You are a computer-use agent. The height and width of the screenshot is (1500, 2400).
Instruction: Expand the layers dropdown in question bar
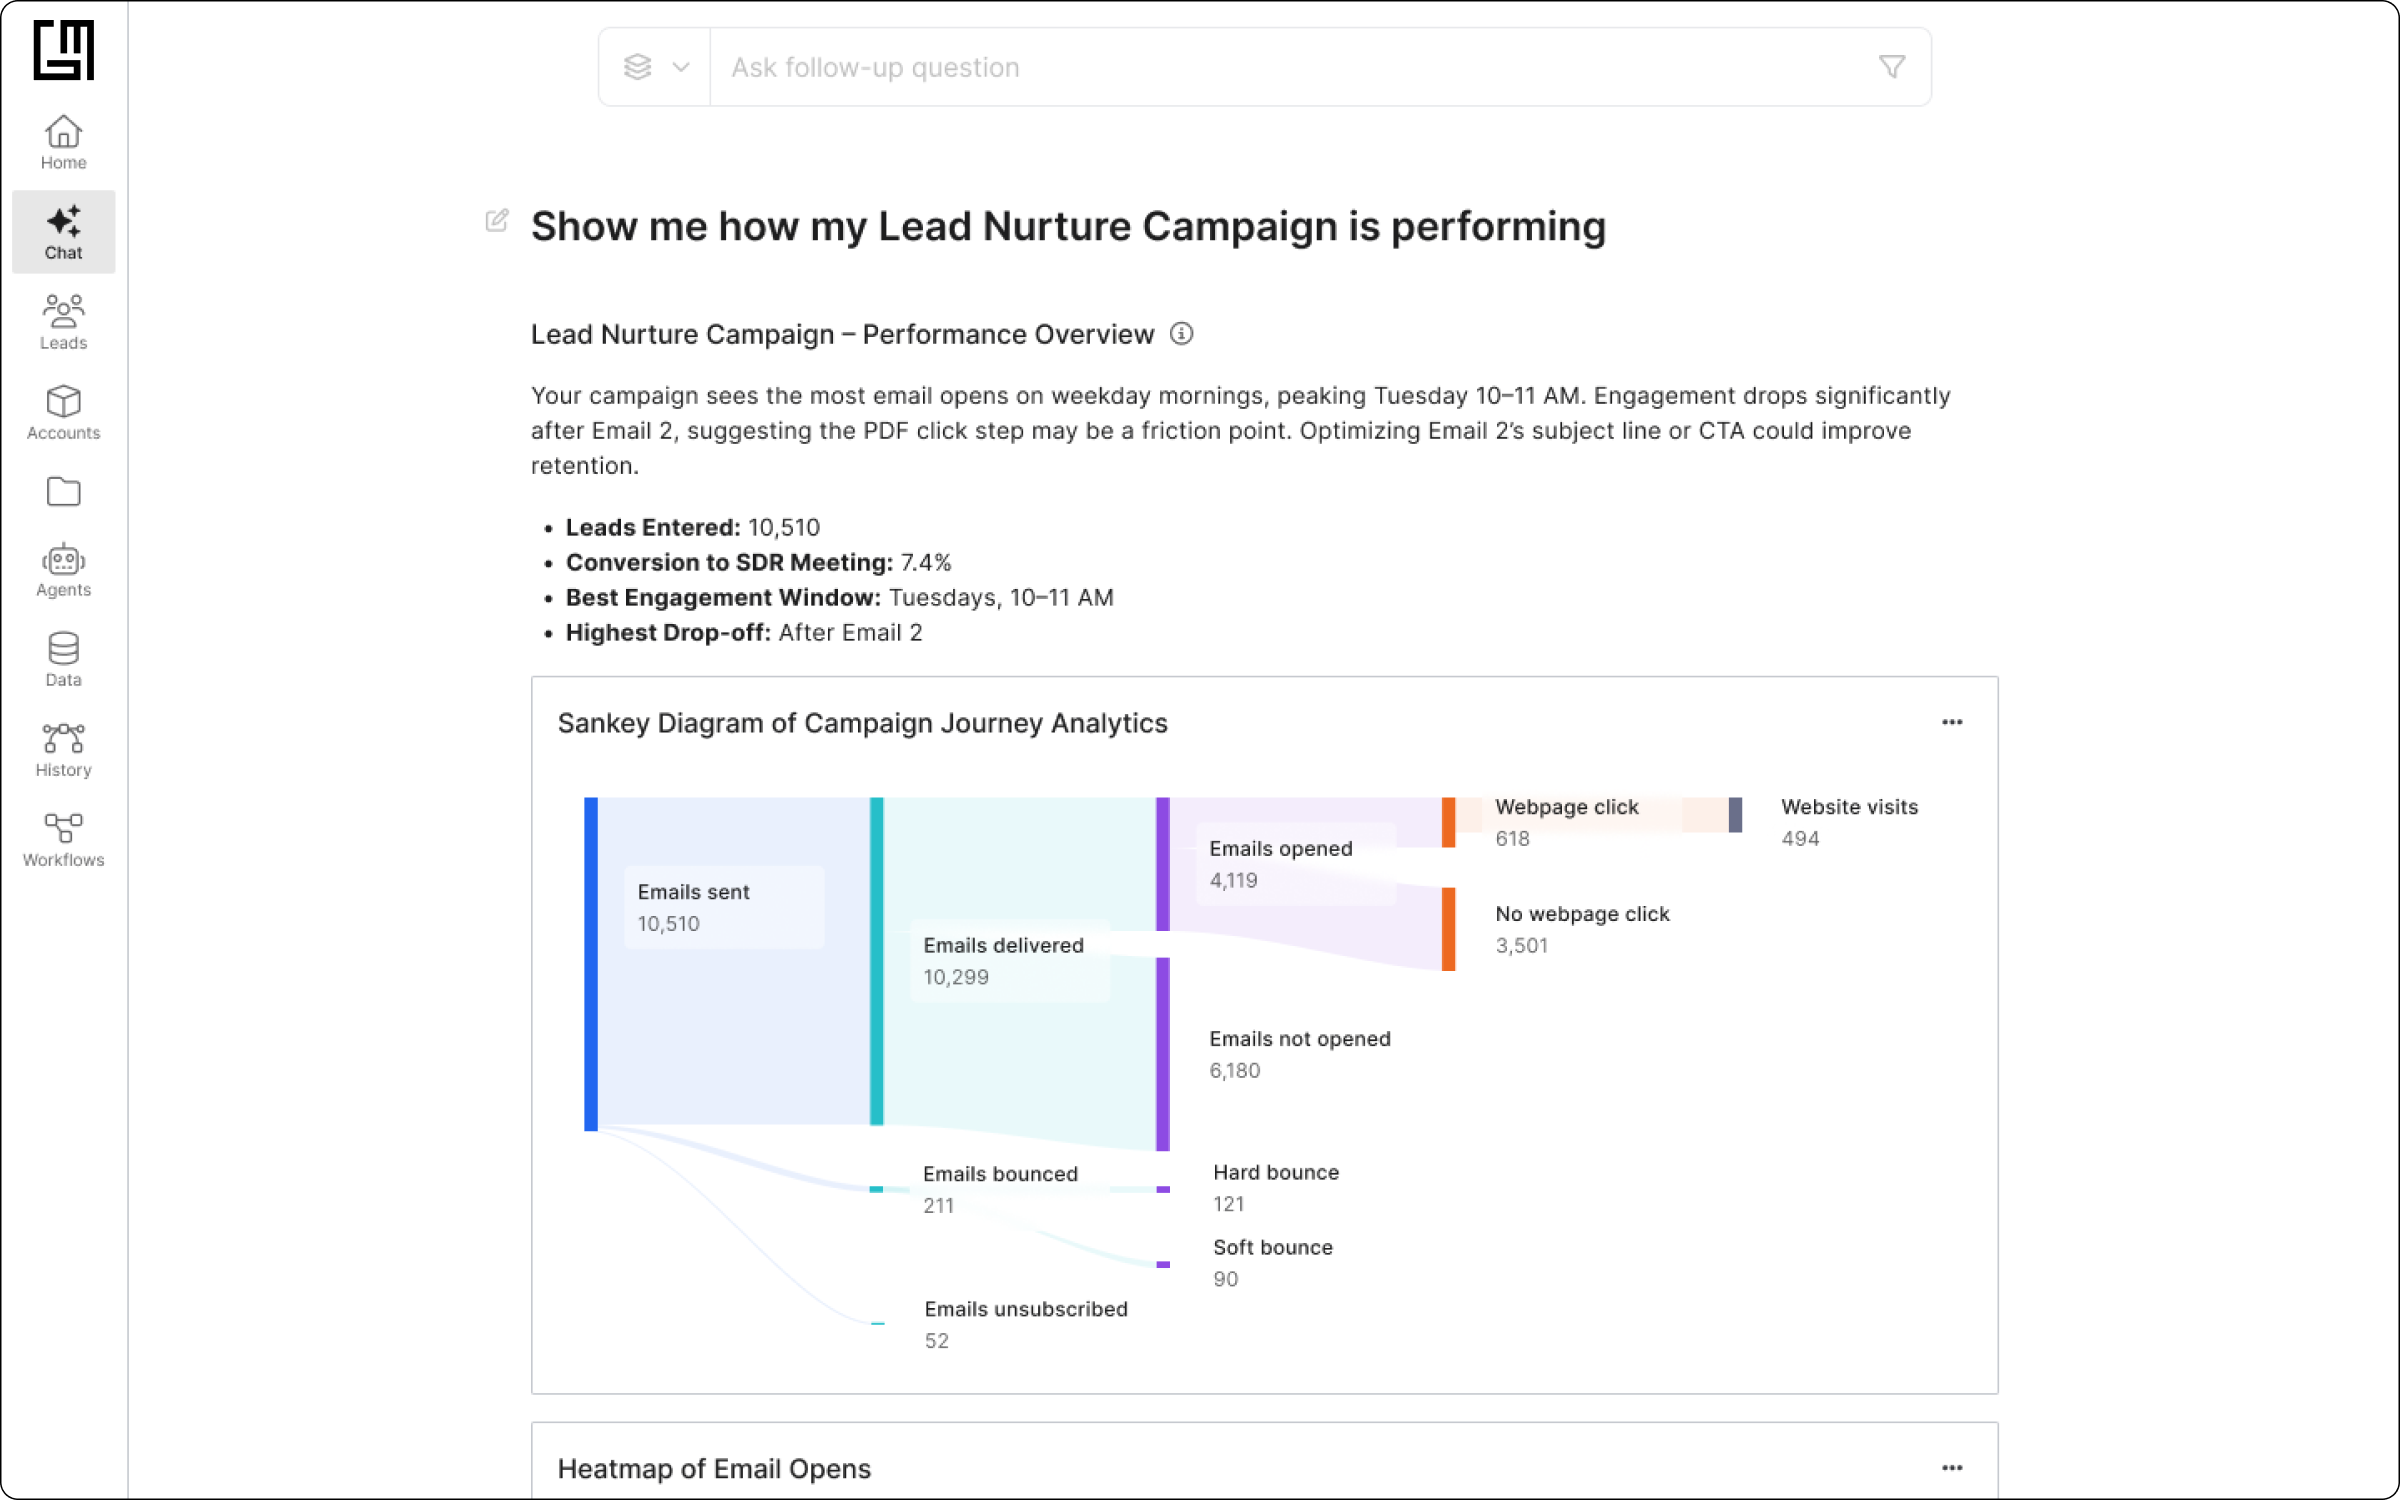(656, 67)
